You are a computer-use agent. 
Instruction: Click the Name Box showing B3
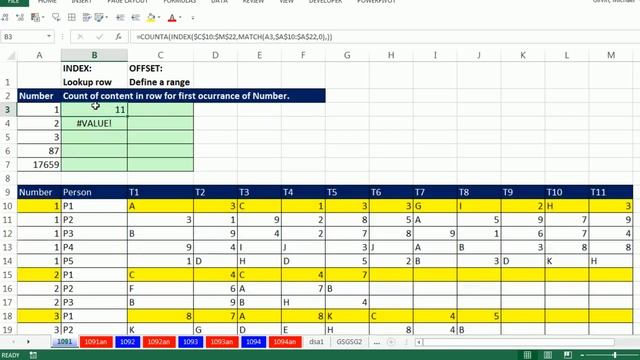coord(23,37)
